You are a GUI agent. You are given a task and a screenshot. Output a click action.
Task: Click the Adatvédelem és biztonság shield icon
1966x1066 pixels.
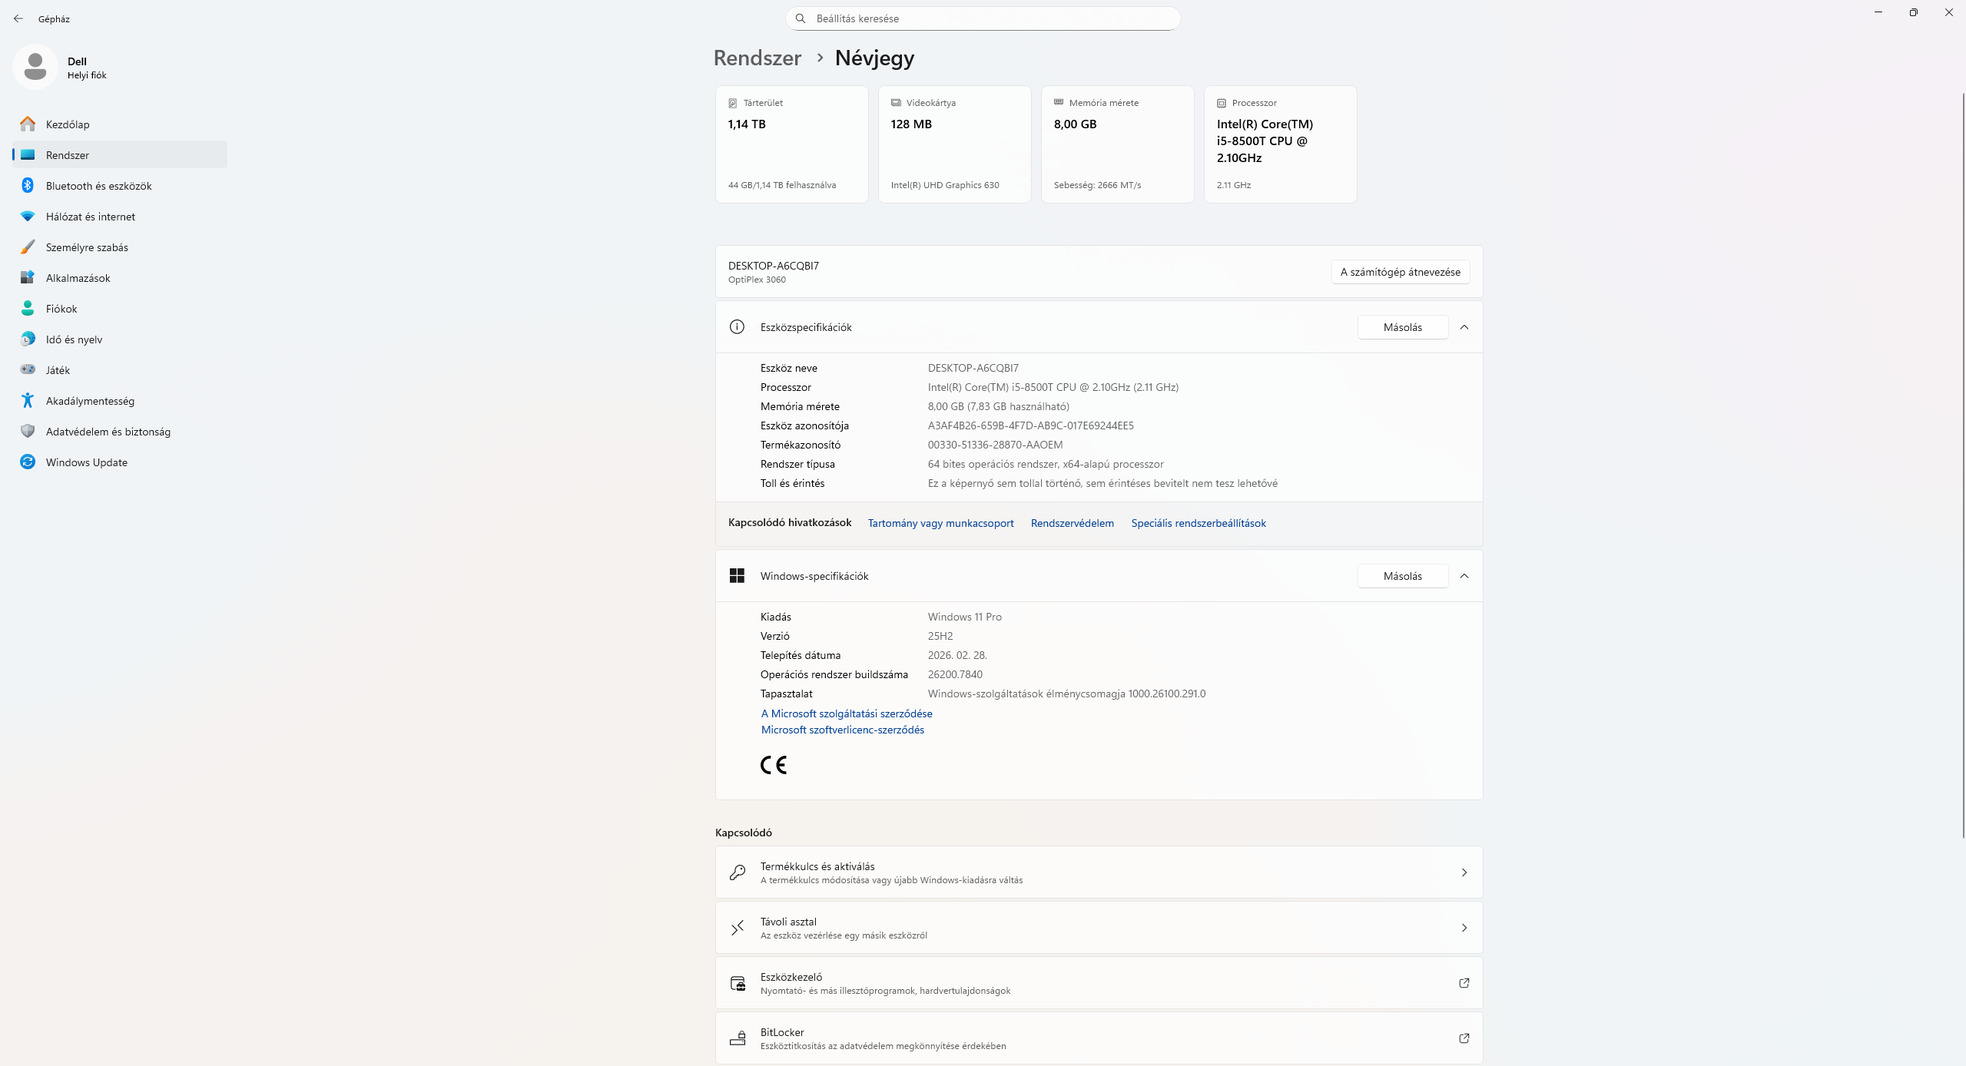pyautogui.click(x=28, y=431)
